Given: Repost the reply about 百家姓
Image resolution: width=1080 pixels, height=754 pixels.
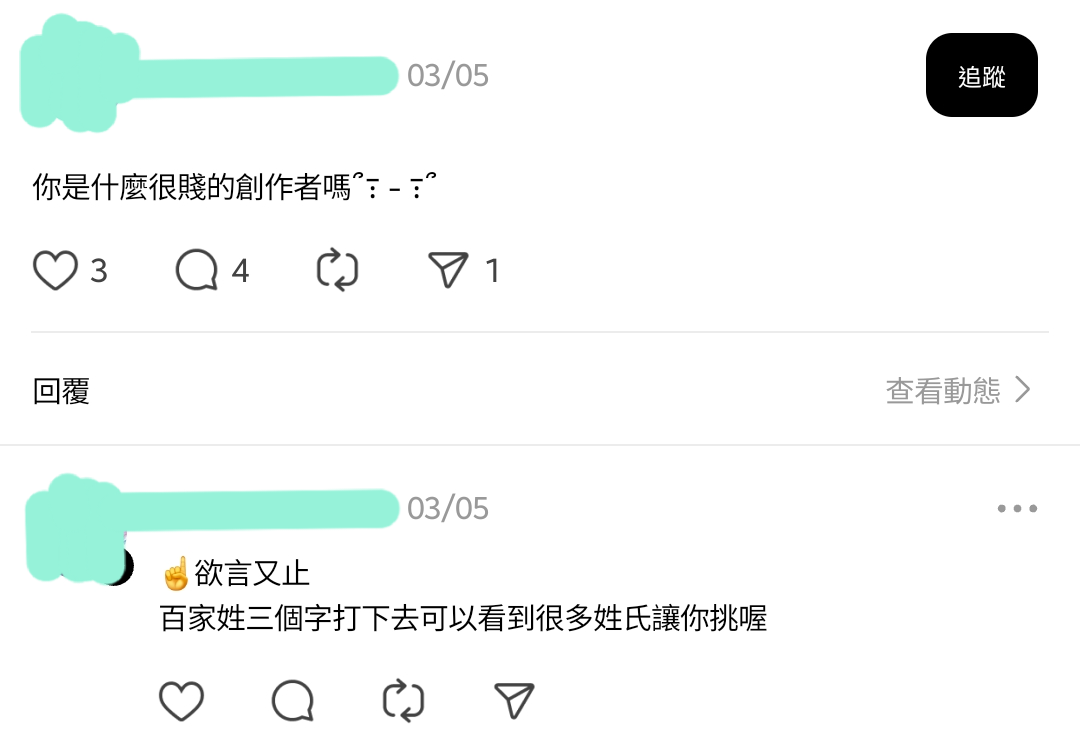Looking at the screenshot, I should pos(404,701).
